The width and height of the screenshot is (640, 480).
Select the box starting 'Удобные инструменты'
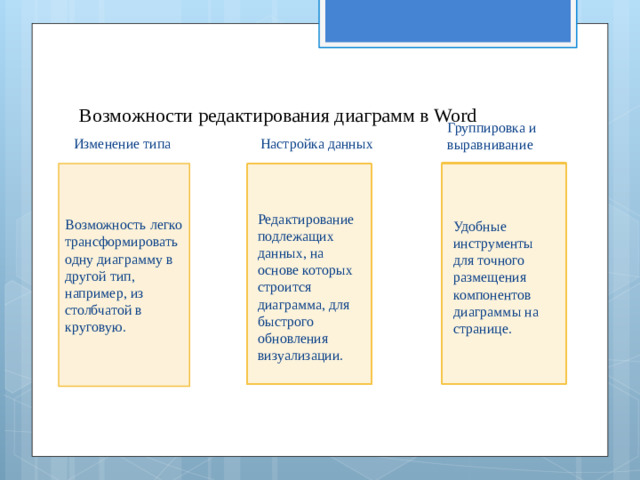coord(504,273)
